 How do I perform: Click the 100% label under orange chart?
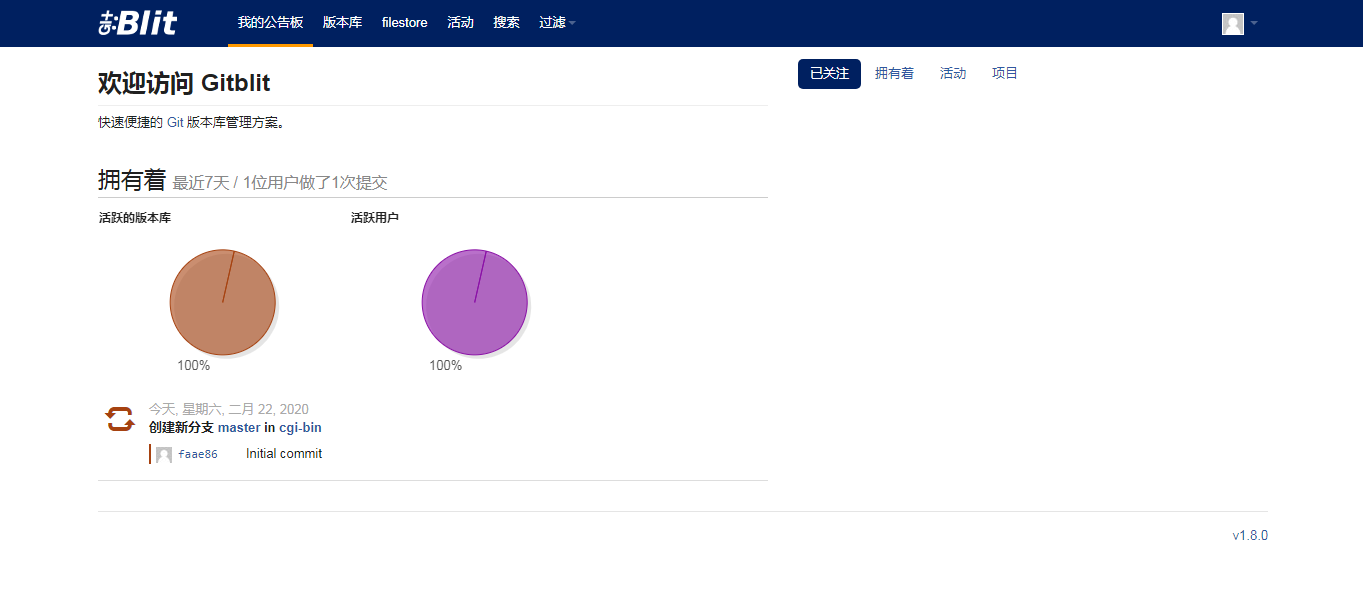point(194,365)
